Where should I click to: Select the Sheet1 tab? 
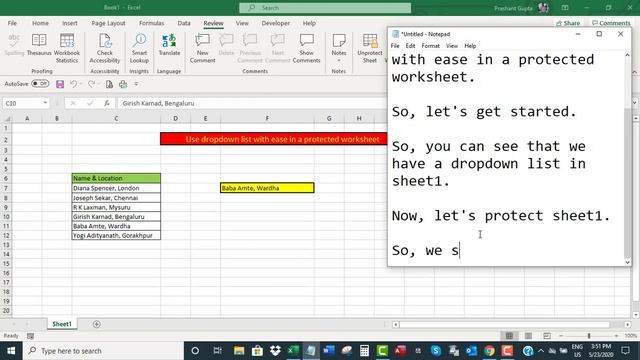[x=62, y=324]
